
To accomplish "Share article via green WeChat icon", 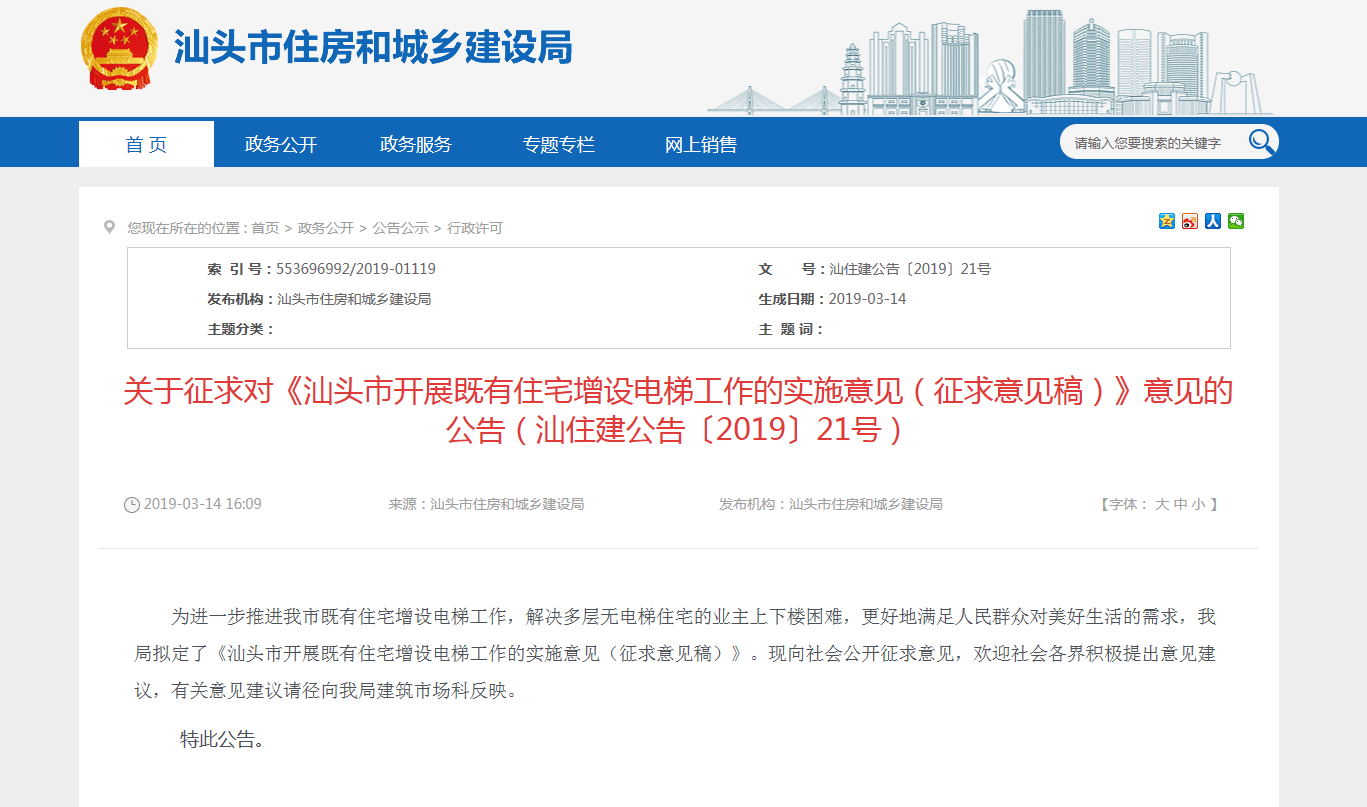I will click(1236, 221).
